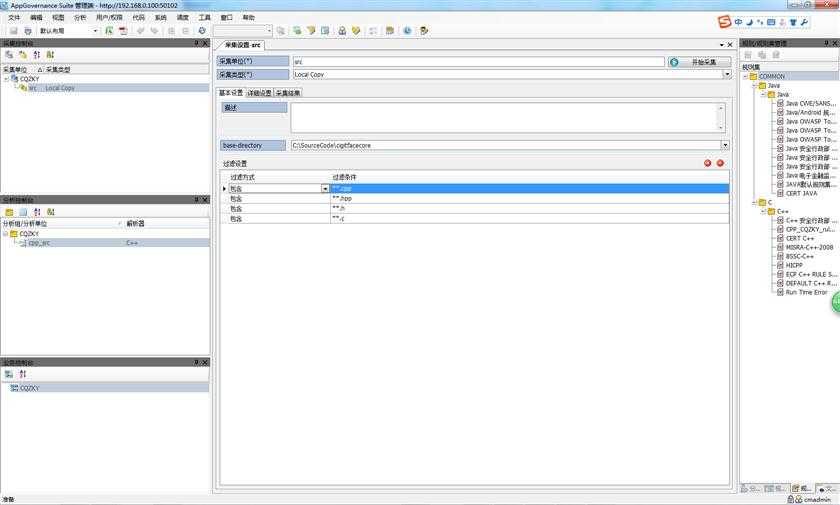
Task: Select CERT JAVA rule set
Action: 801,193
